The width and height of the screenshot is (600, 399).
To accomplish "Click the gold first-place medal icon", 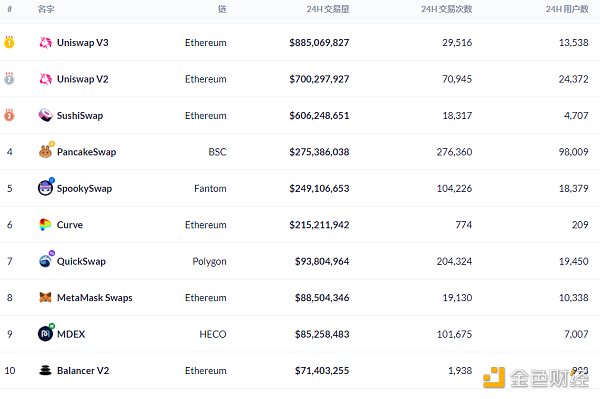I will (x=9, y=42).
